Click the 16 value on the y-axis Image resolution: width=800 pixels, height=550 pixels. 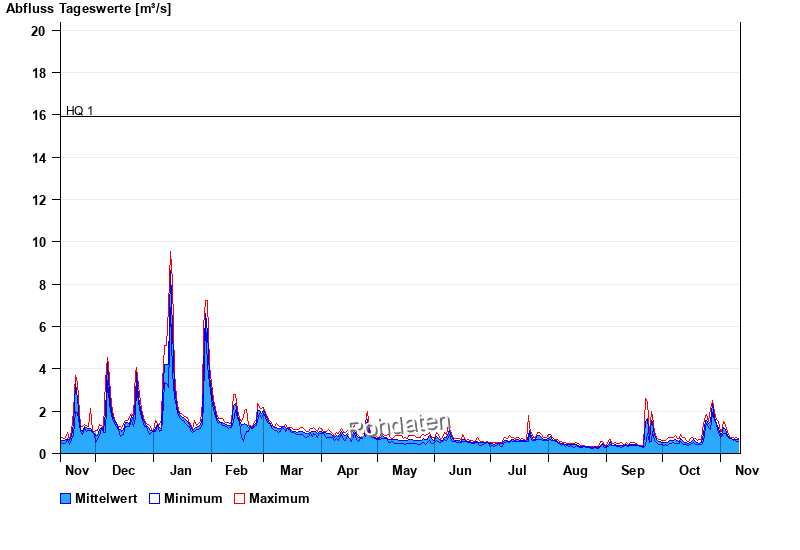pyautogui.click(x=39, y=116)
